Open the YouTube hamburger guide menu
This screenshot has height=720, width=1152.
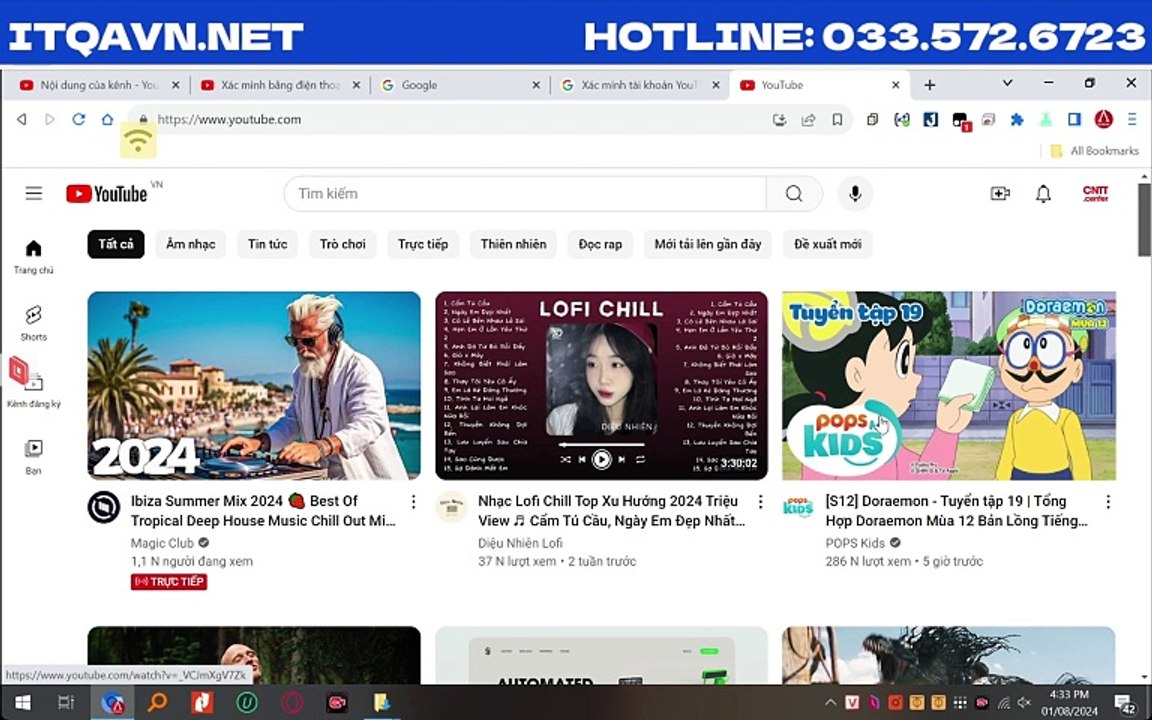(34, 193)
